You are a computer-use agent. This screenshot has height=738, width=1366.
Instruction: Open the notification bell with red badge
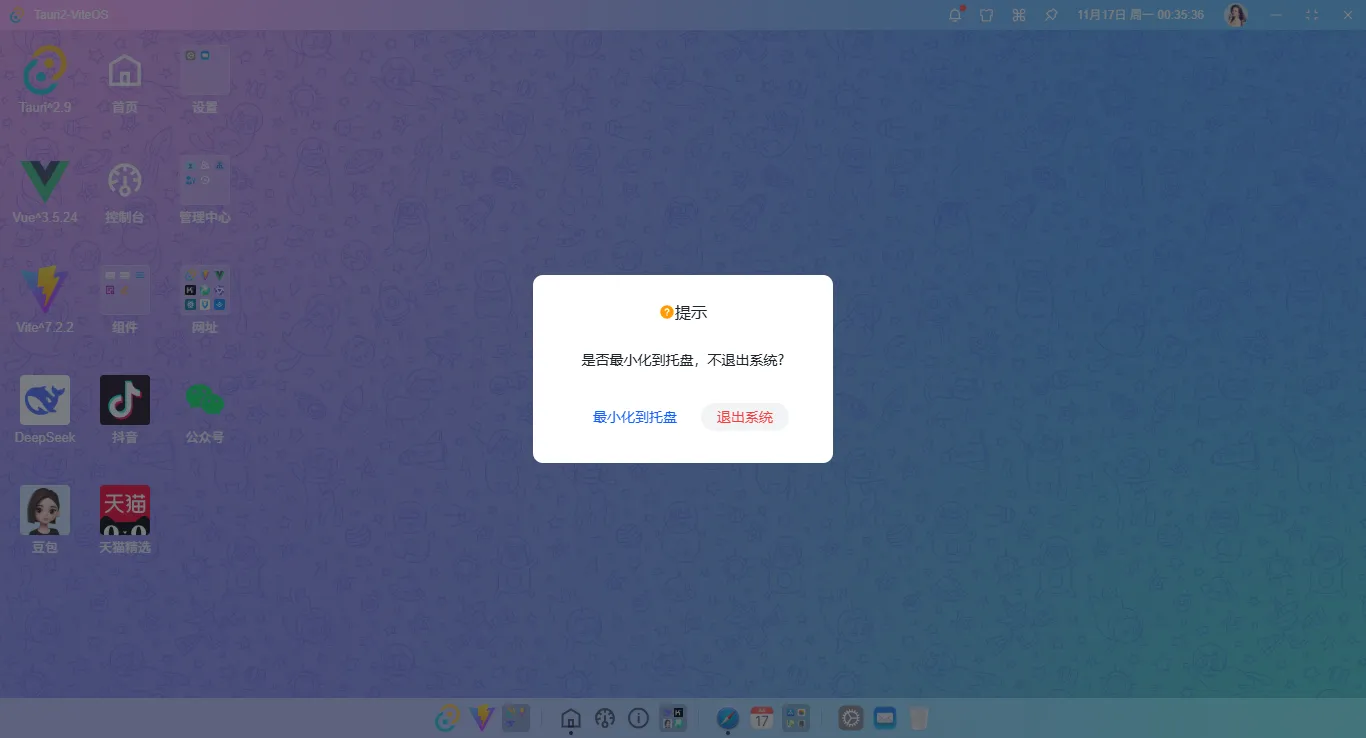click(x=954, y=15)
